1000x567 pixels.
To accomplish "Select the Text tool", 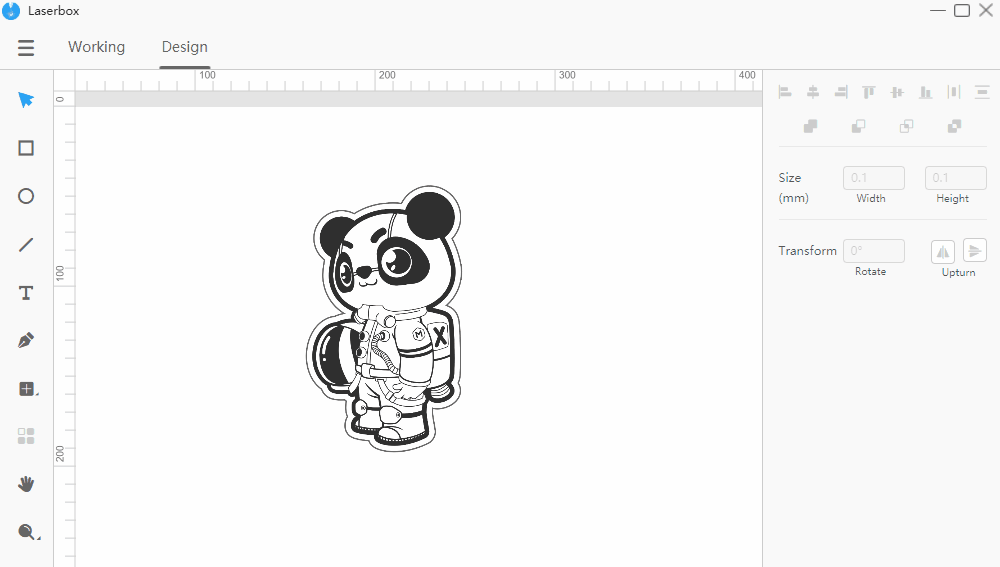I will click(x=26, y=293).
